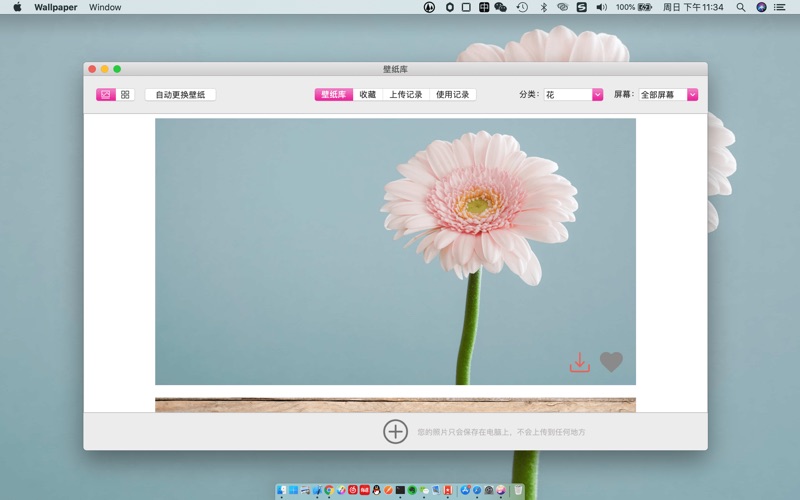Viewport: 800px width, 500px height.
Task: Select the pink gerbera flower wallpaper preview
Action: point(395,252)
